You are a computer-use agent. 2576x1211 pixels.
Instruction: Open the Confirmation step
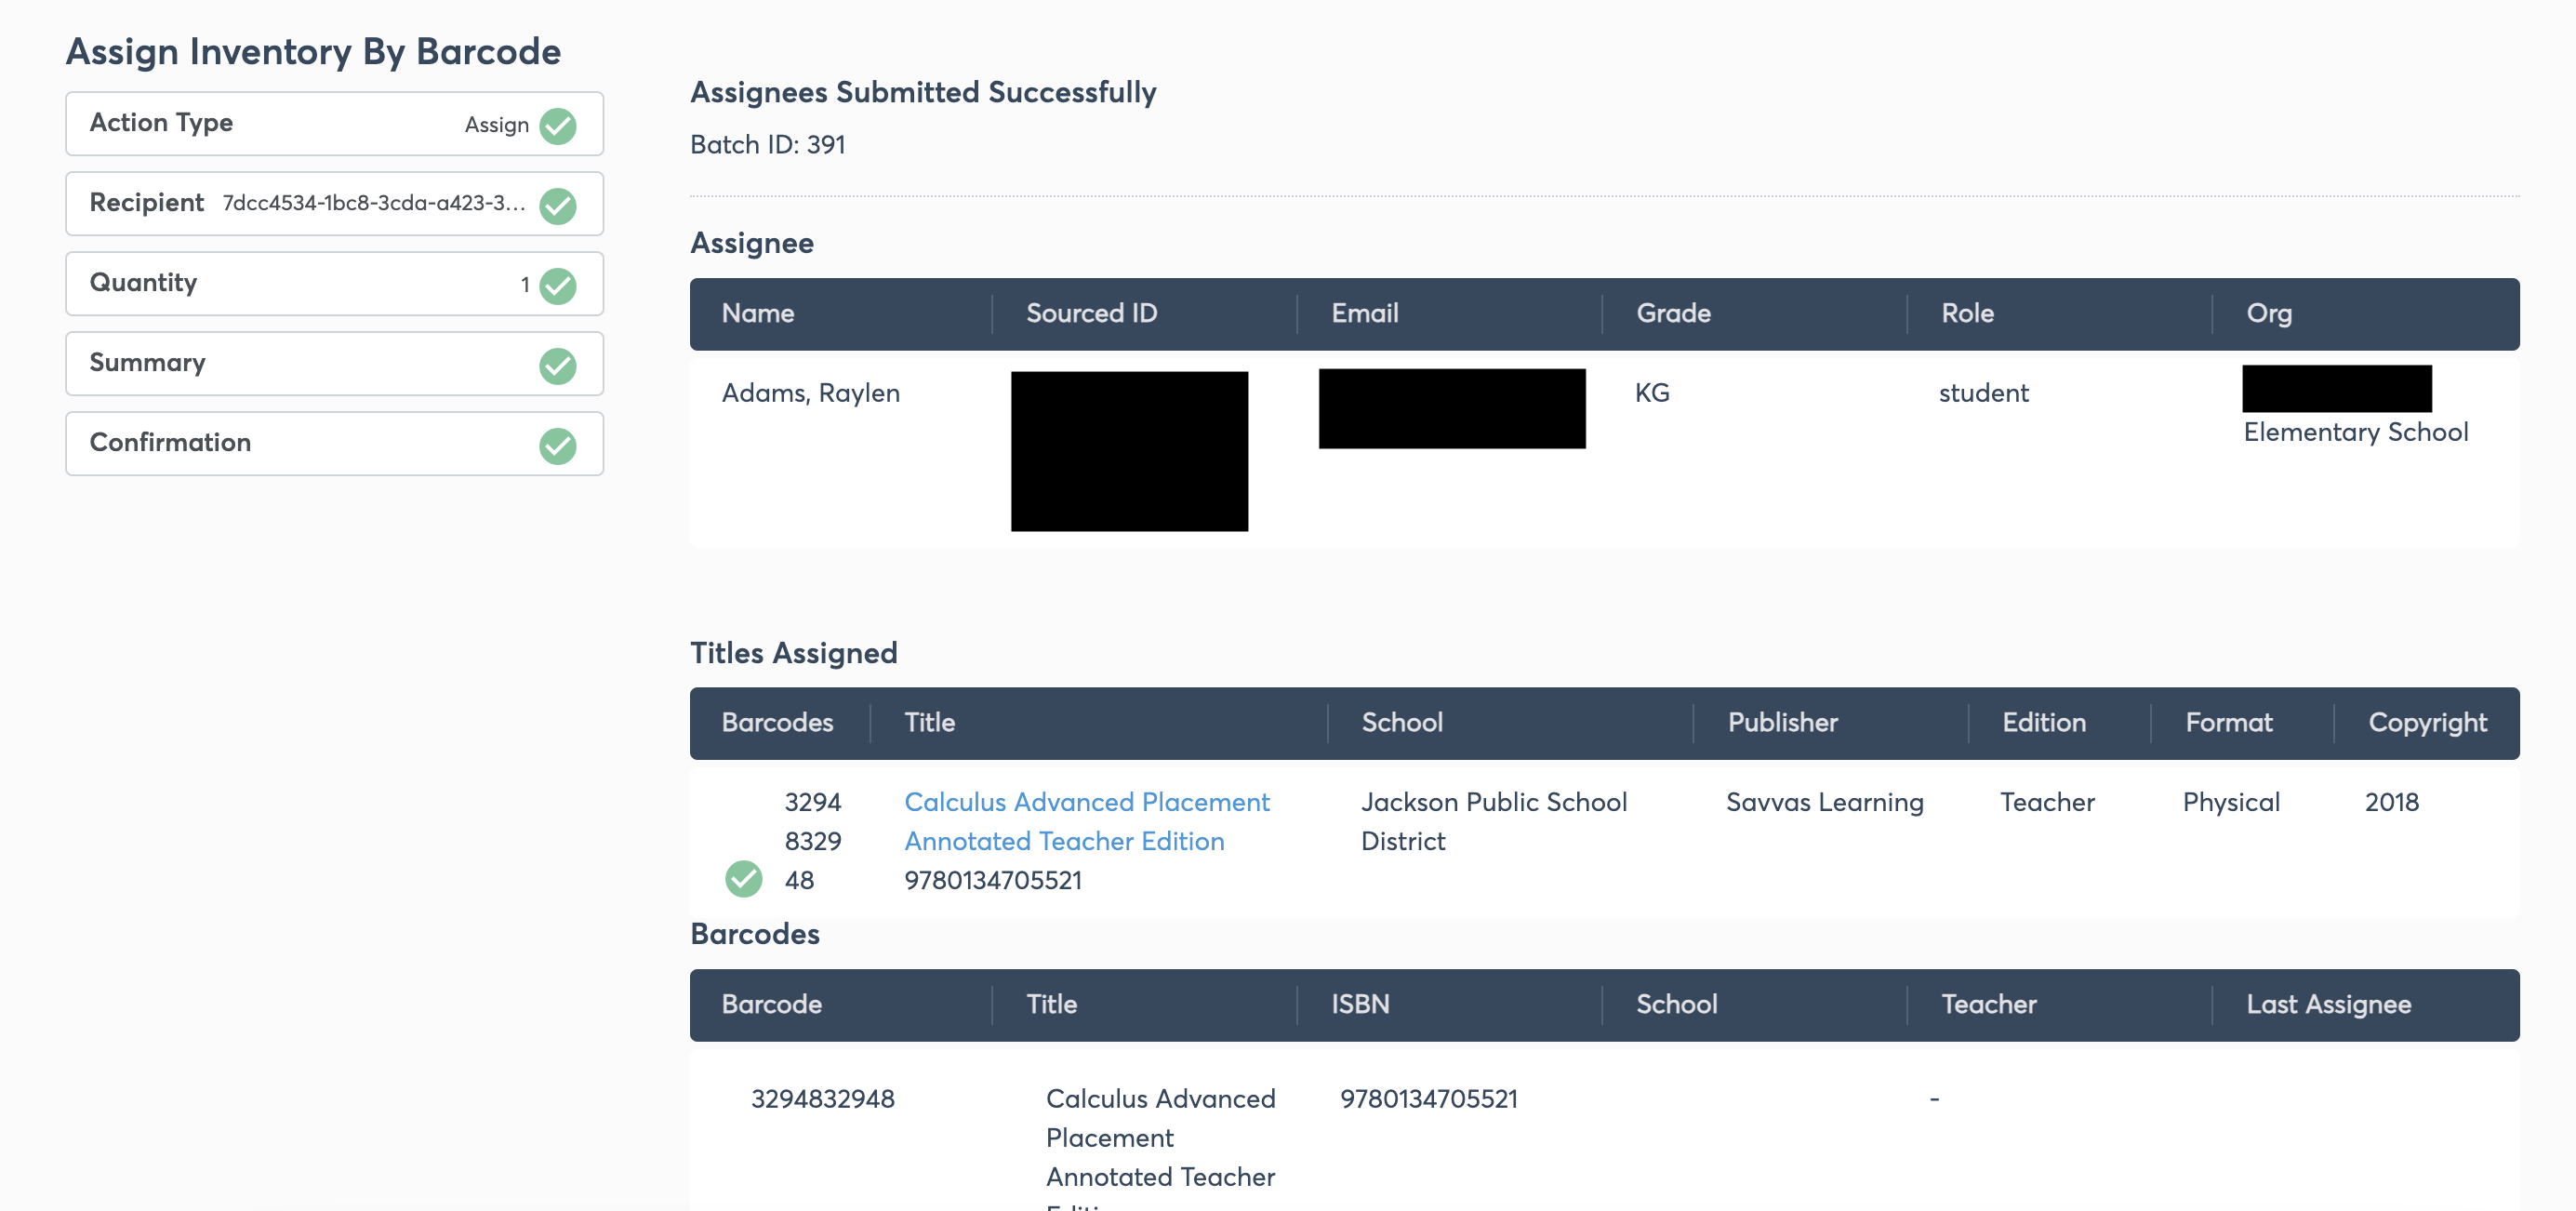coord(334,444)
